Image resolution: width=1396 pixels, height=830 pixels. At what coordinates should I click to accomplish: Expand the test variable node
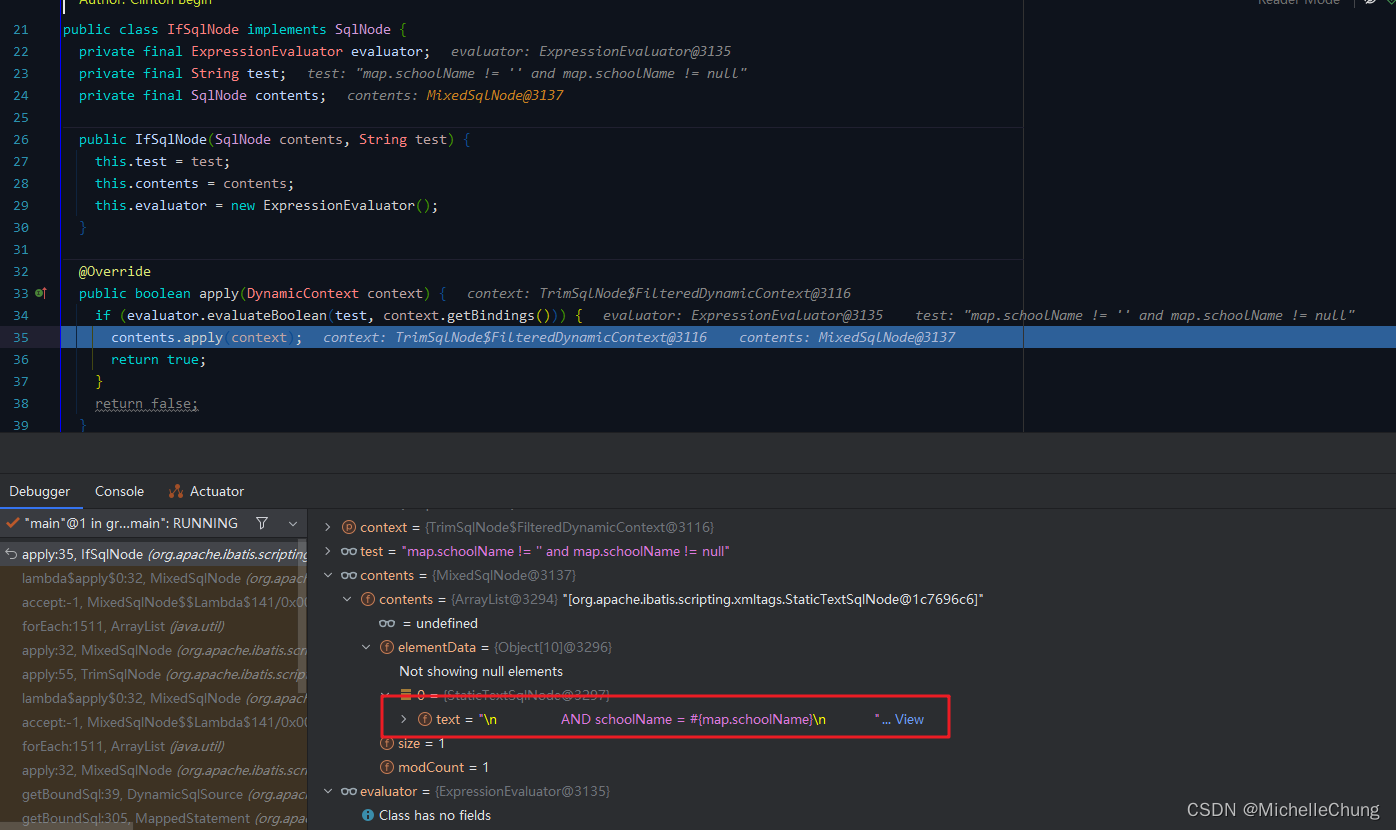tap(328, 551)
